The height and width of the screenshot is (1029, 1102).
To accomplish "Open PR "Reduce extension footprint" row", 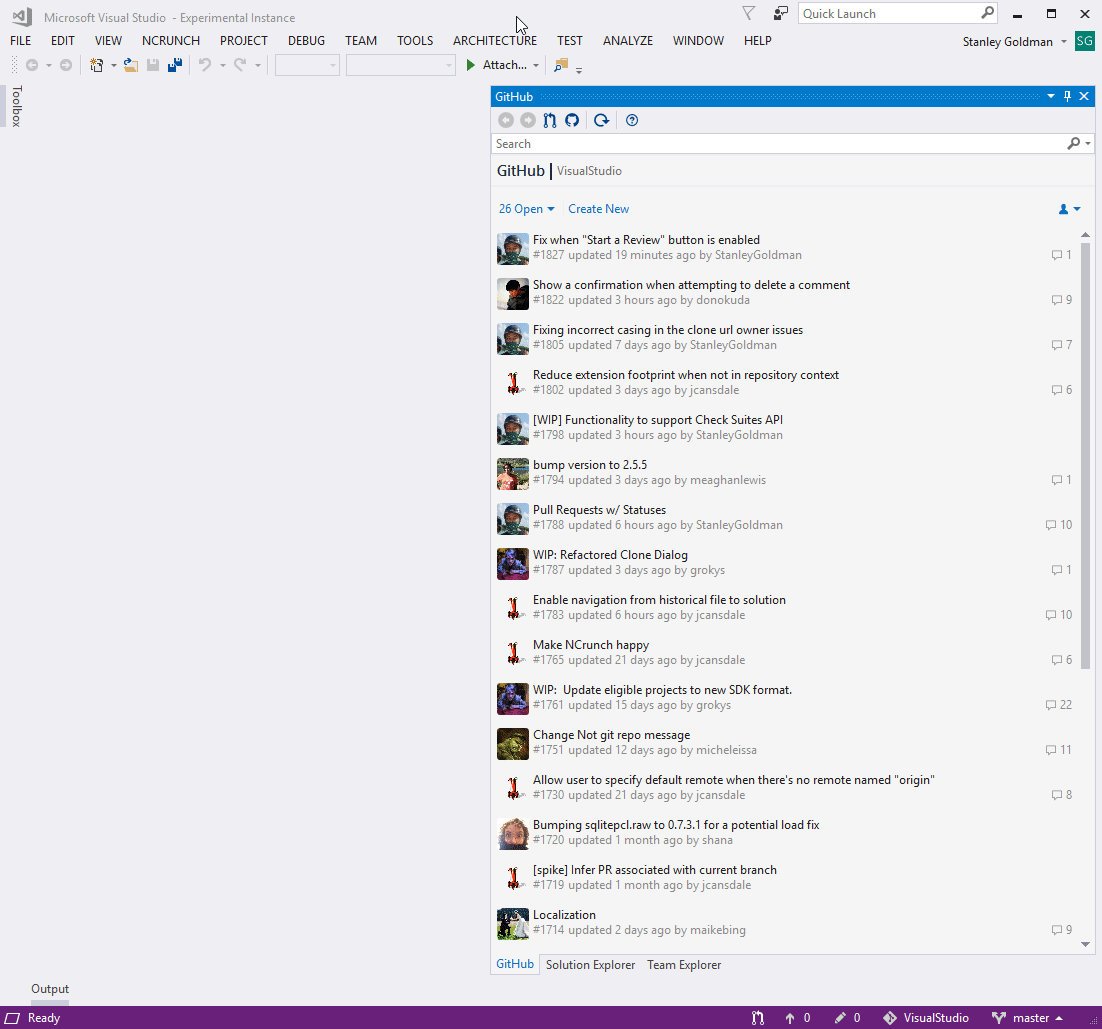I will coord(784,382).
